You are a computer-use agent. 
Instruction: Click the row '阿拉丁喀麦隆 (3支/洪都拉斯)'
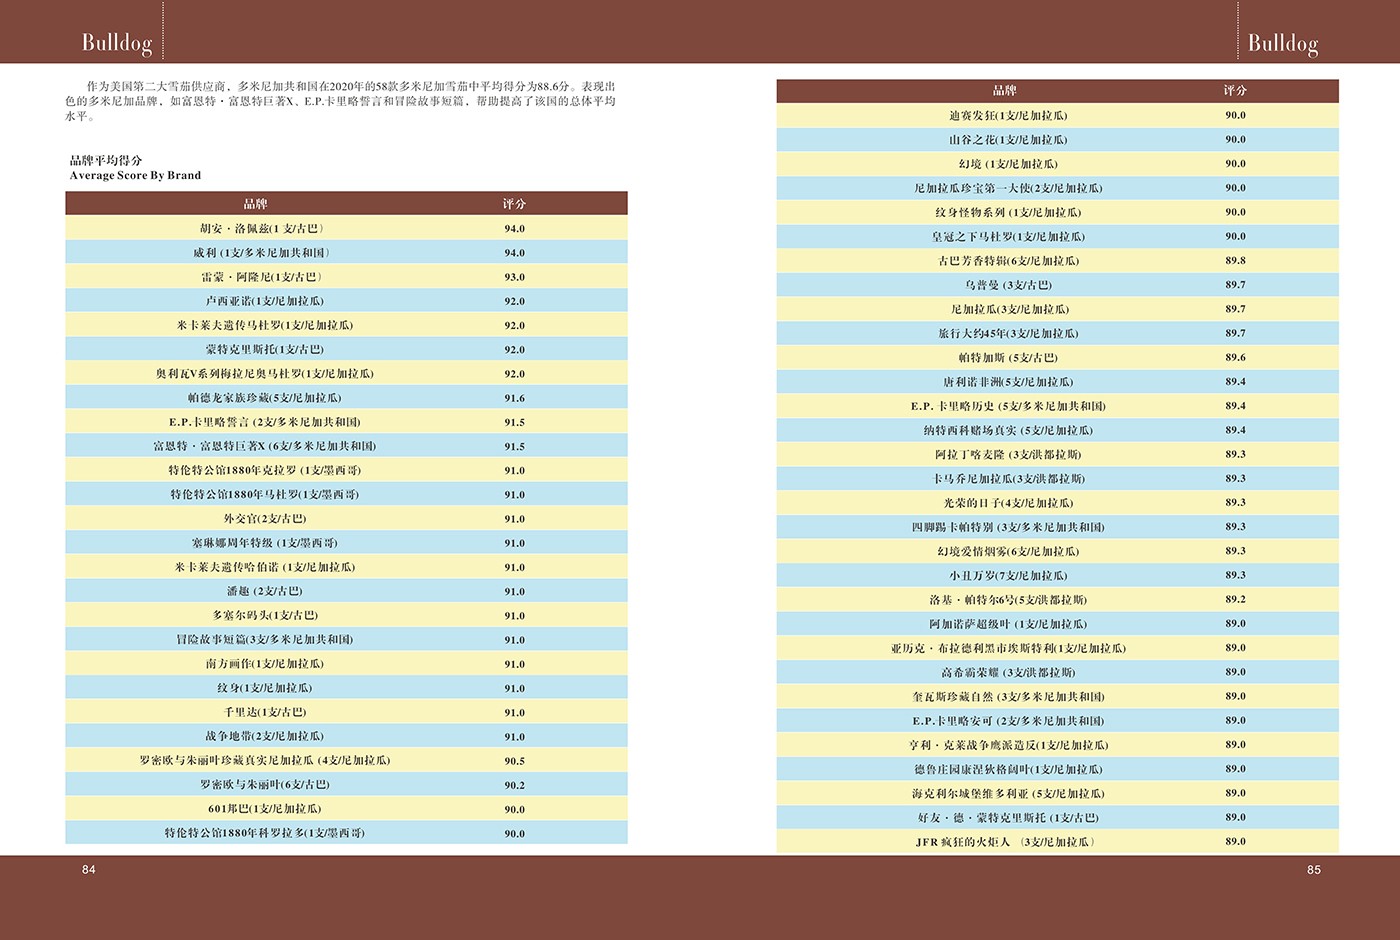click(x=1057, y=454)
